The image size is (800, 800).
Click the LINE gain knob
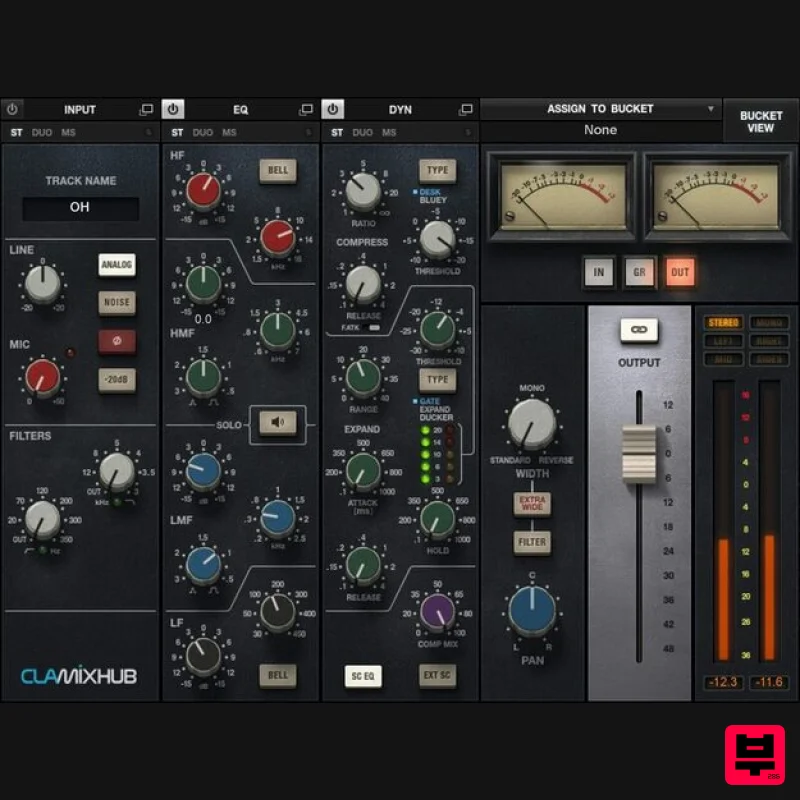tap(43, 284)
